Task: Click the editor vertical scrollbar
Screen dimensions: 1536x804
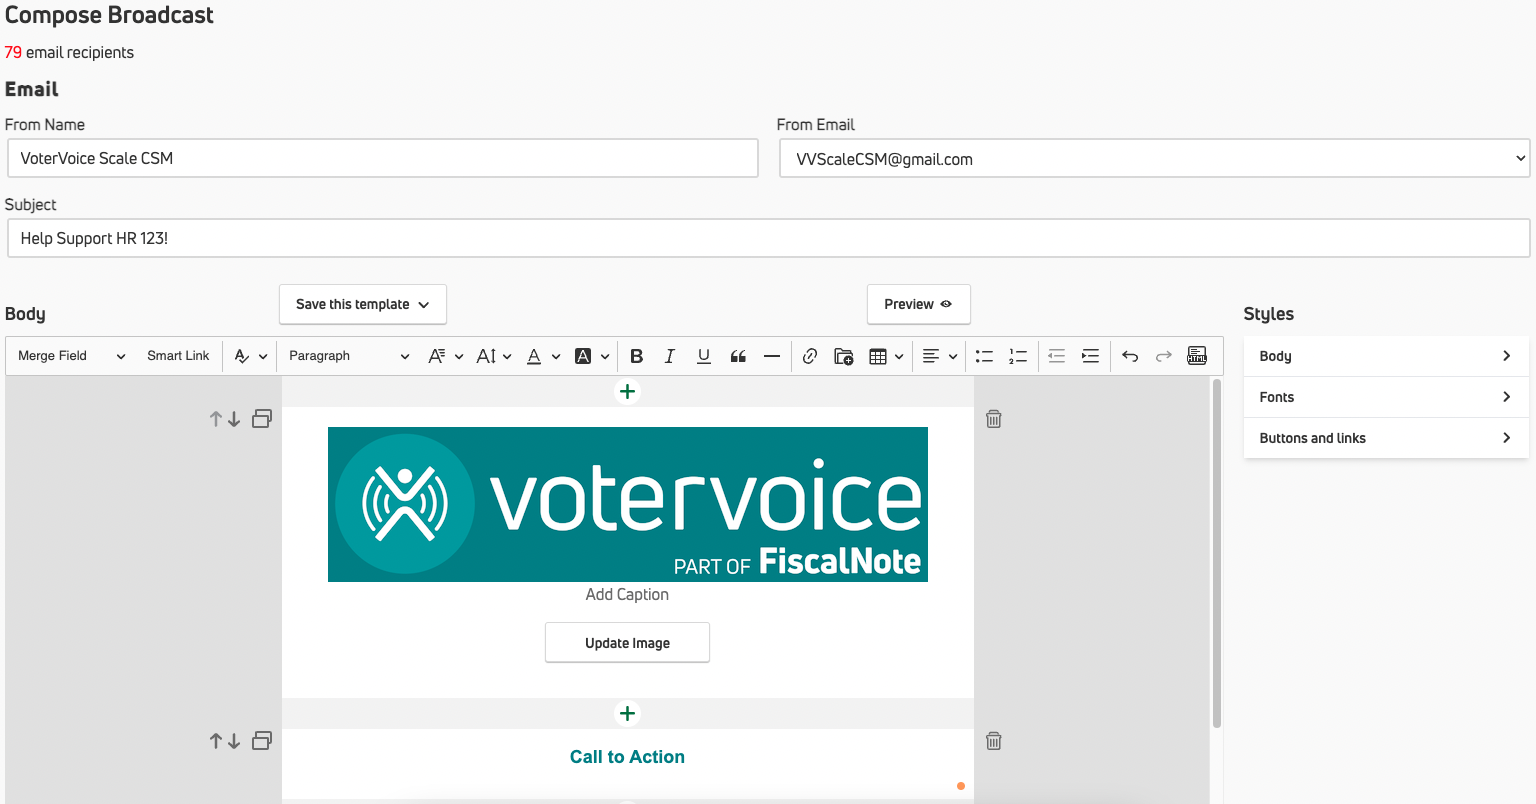Action: 1216,553
